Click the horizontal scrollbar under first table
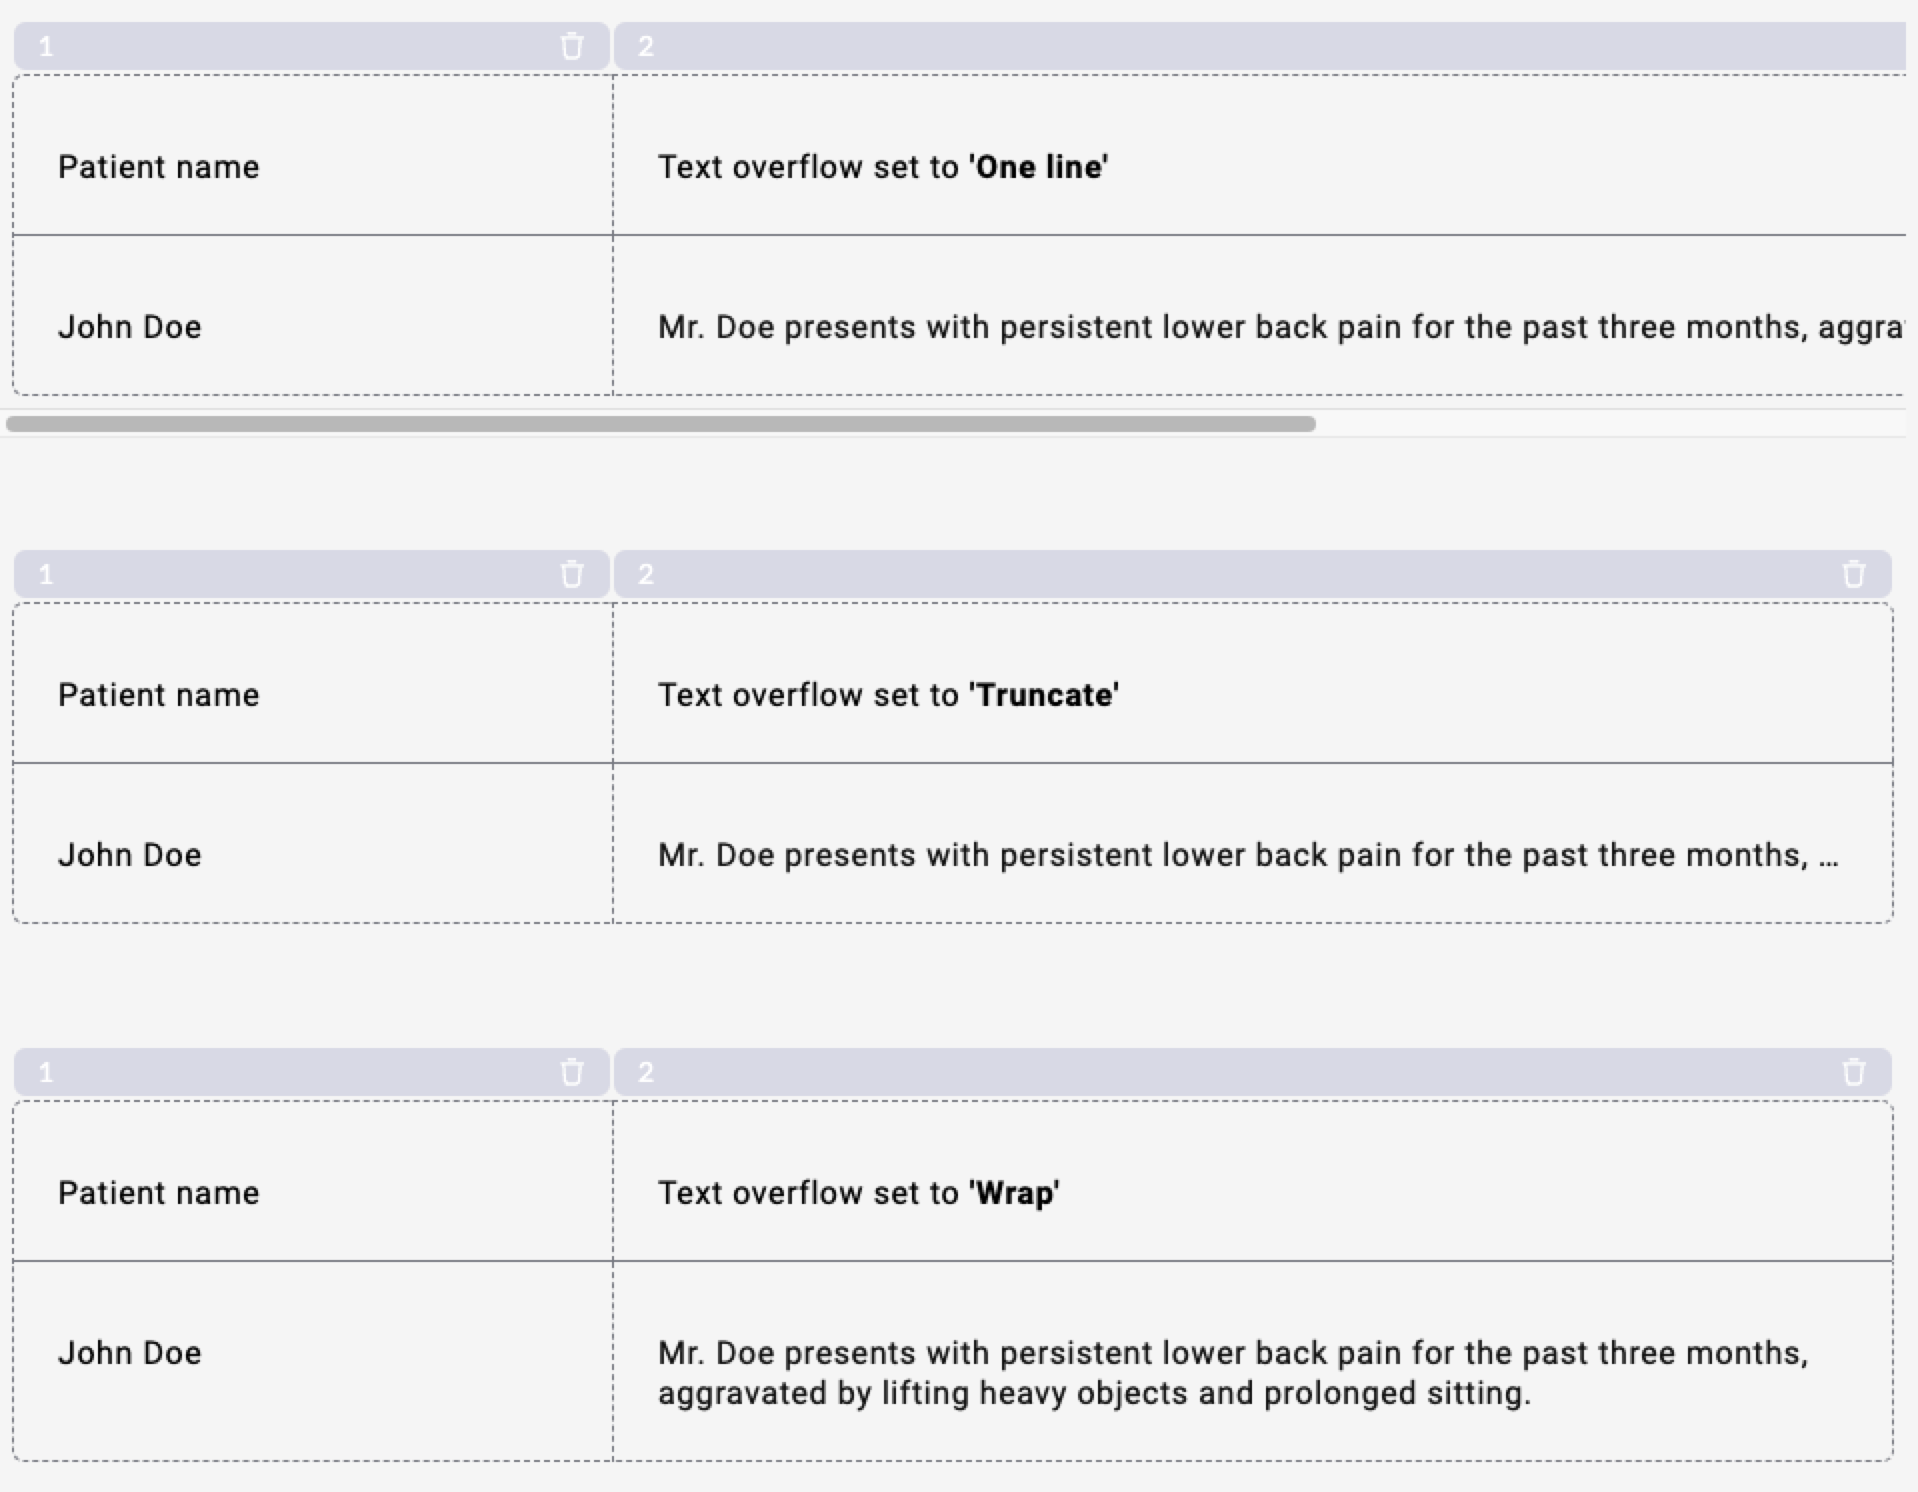This screenshot has width=1918, height=1492. 661,424
